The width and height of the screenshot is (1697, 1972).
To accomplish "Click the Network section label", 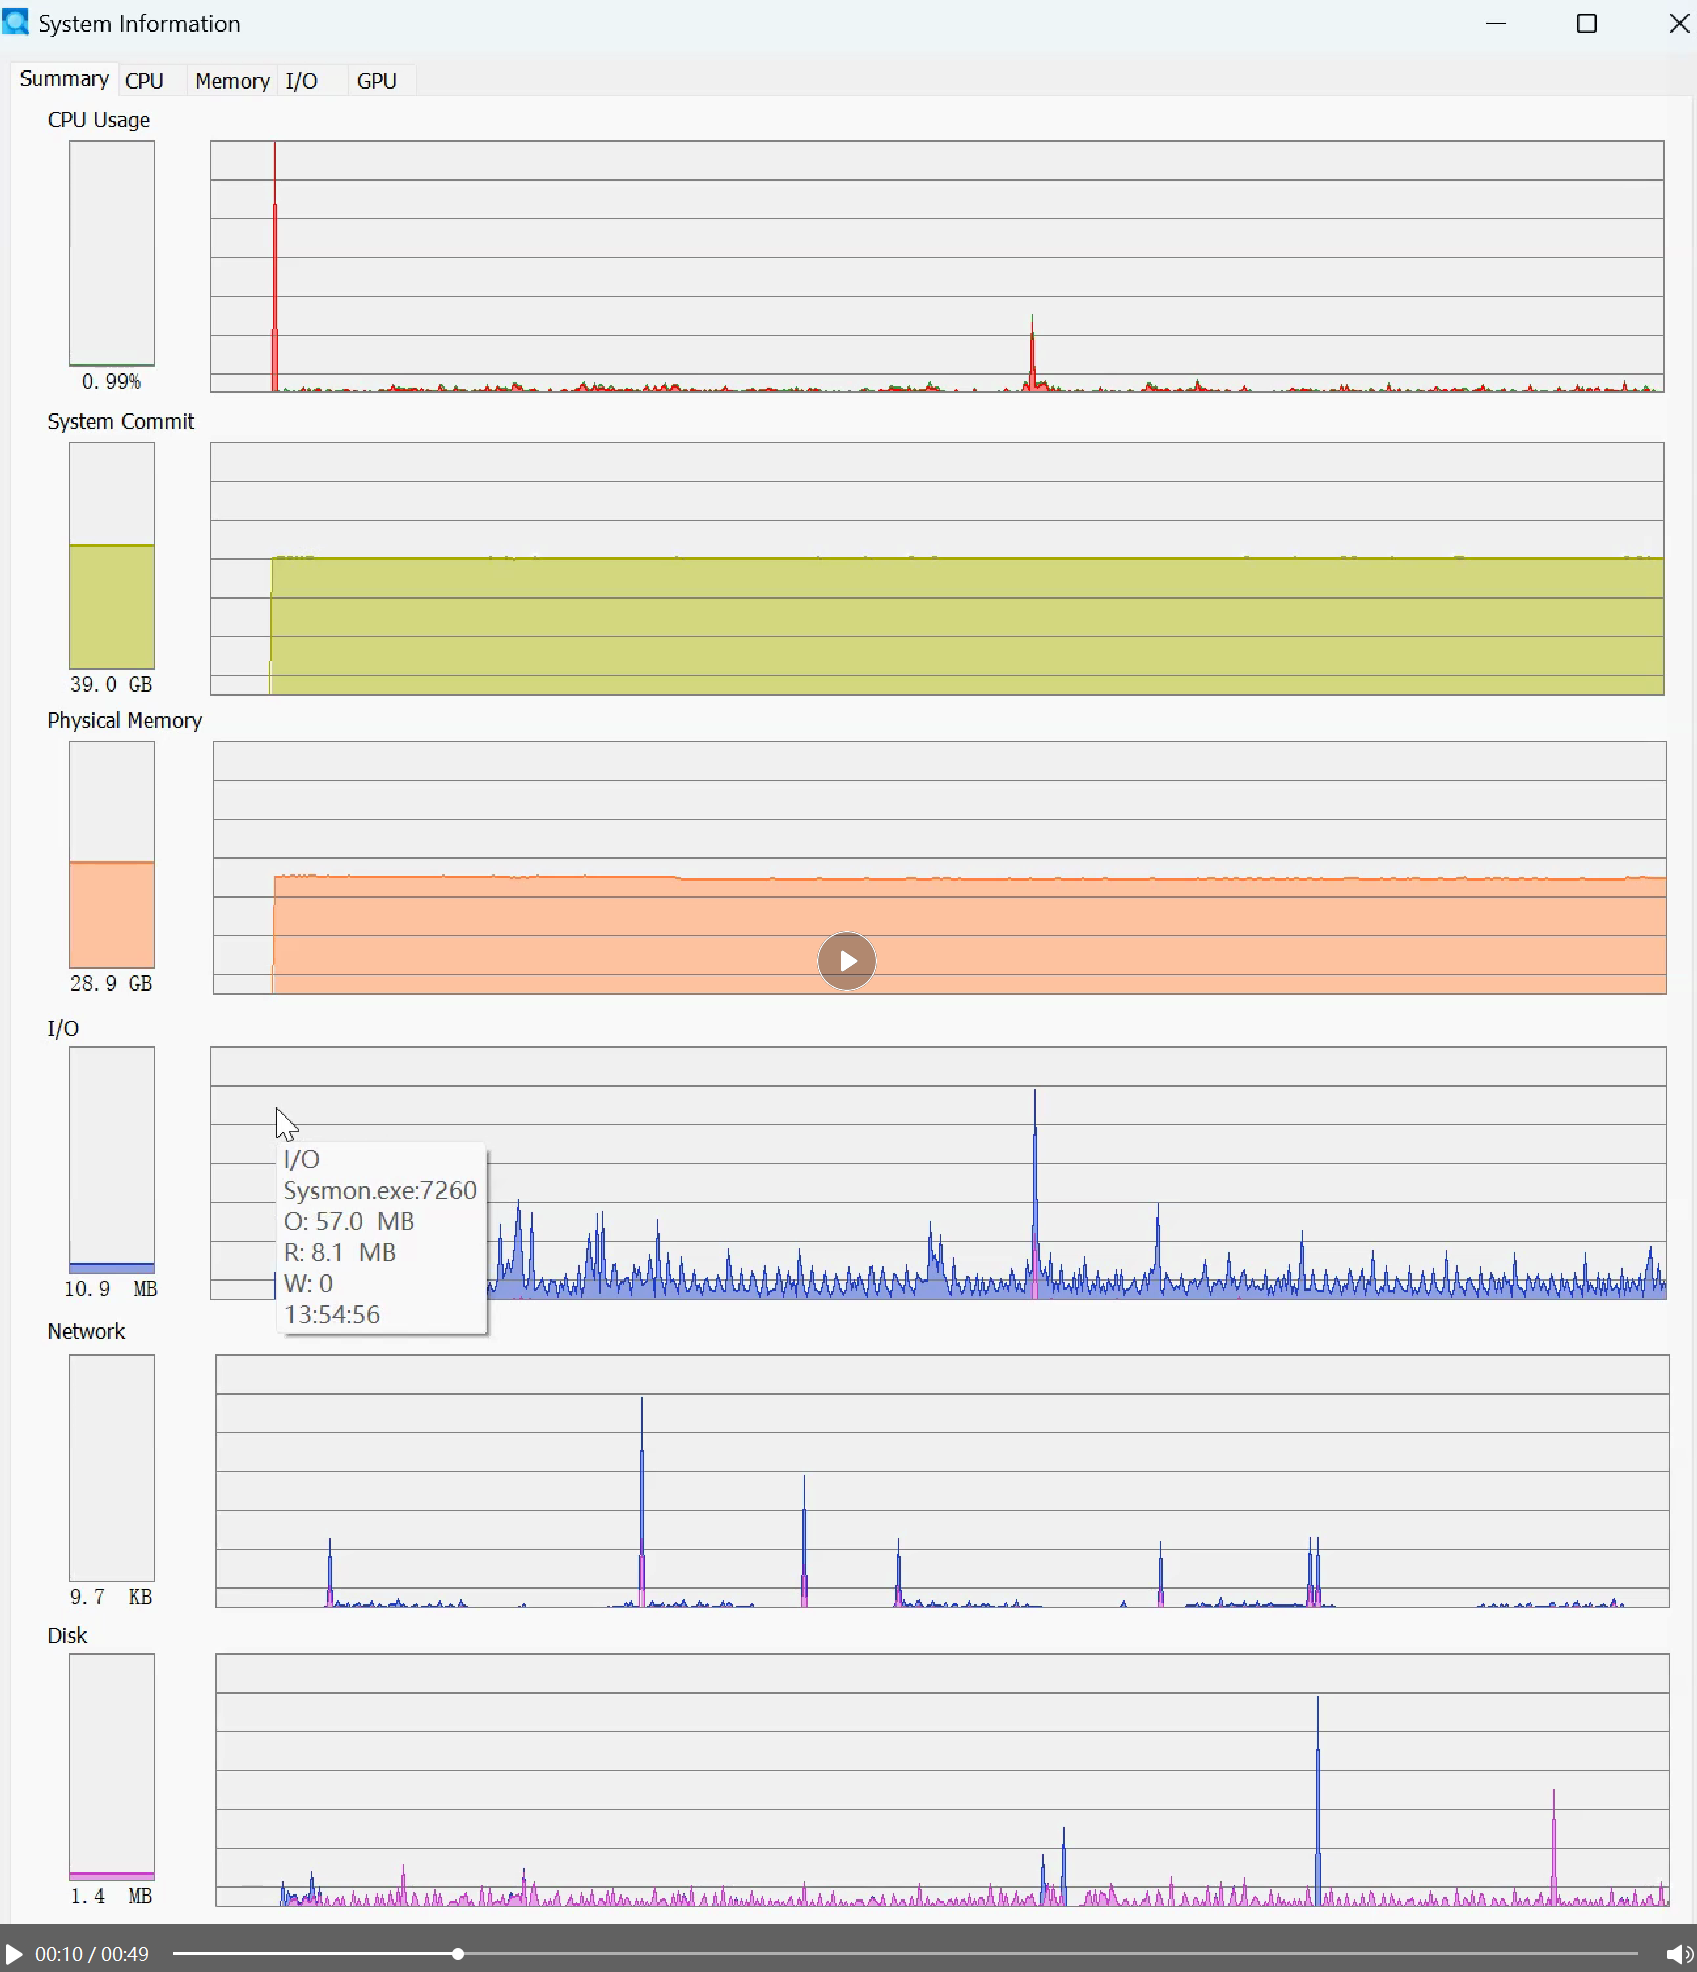I will point(86,1332).
